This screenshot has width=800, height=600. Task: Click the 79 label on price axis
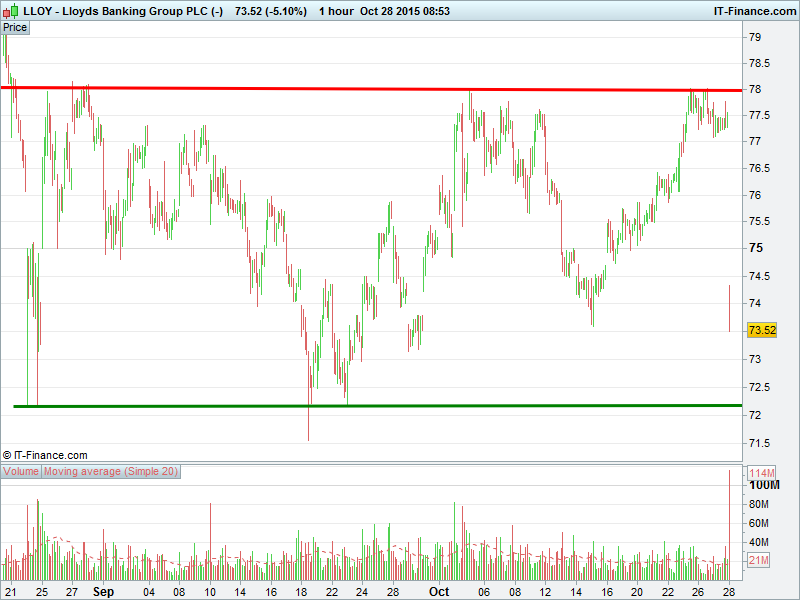coord(756,37)
